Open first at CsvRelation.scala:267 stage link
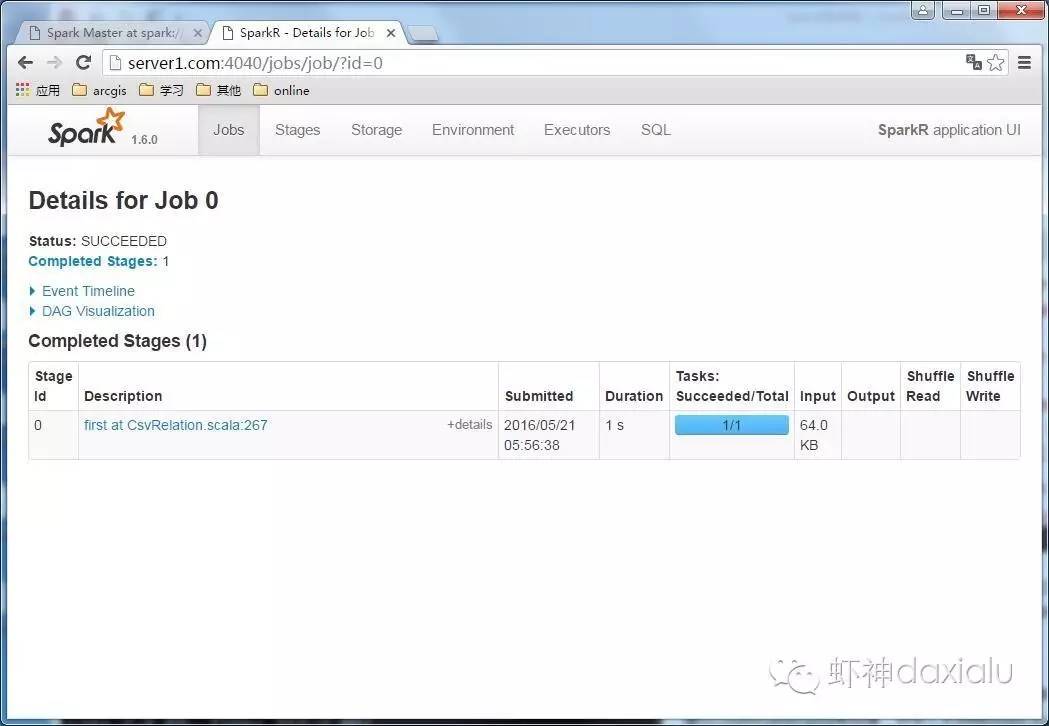Image resolution: width=1049 pixels, height=726 pixels. click(x=175, y=425)
